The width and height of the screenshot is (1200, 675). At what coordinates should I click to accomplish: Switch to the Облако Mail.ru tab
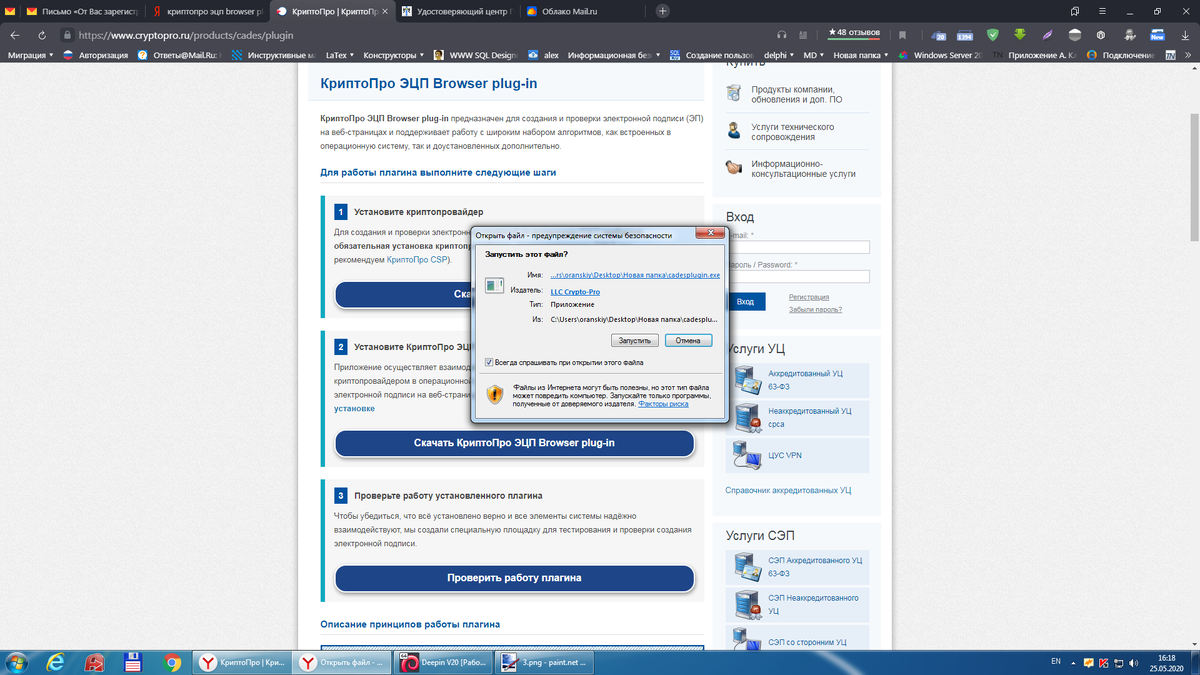click(581, 11)
